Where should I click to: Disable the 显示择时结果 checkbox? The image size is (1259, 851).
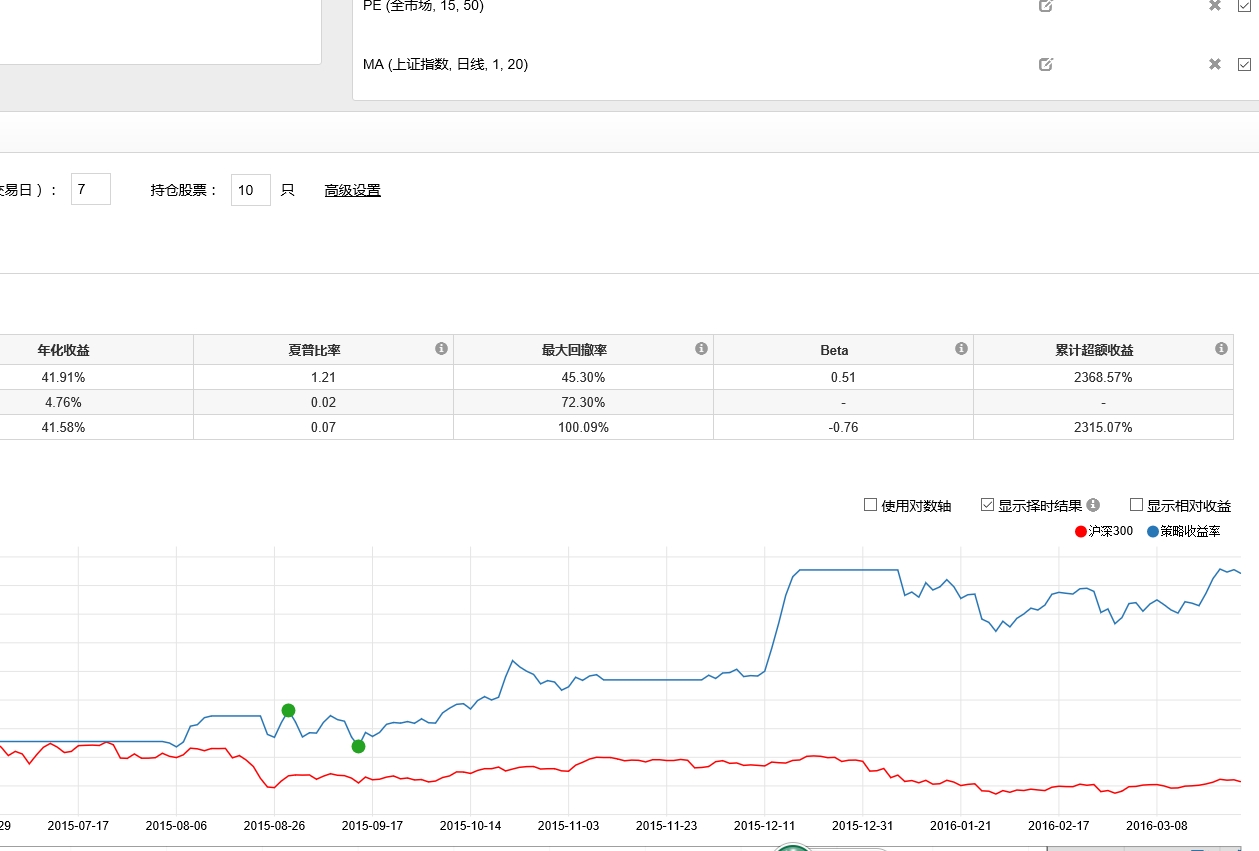988,505
